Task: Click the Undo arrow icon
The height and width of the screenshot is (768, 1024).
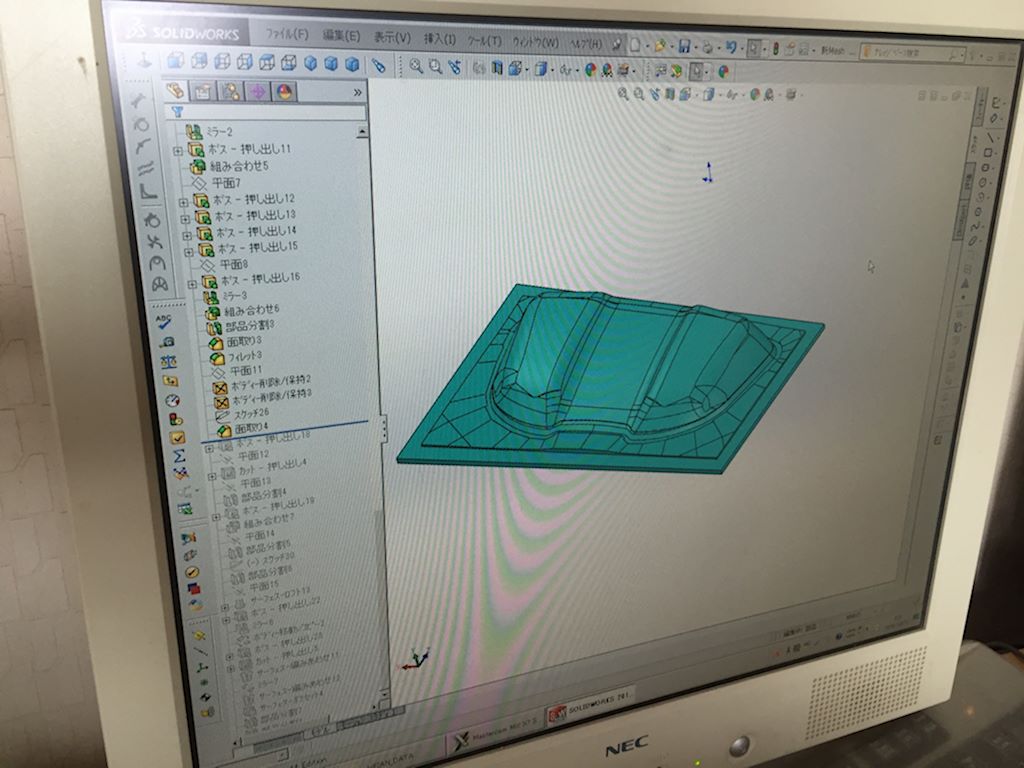Action: pyautogui.click(x=731, y=48)
